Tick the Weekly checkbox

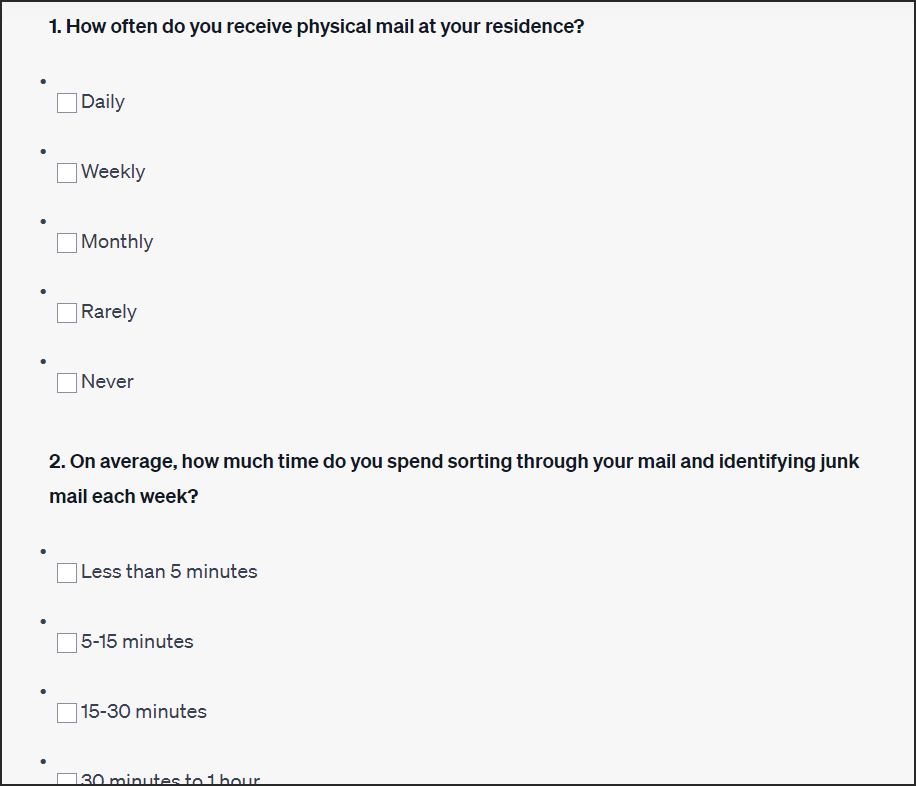67,173
